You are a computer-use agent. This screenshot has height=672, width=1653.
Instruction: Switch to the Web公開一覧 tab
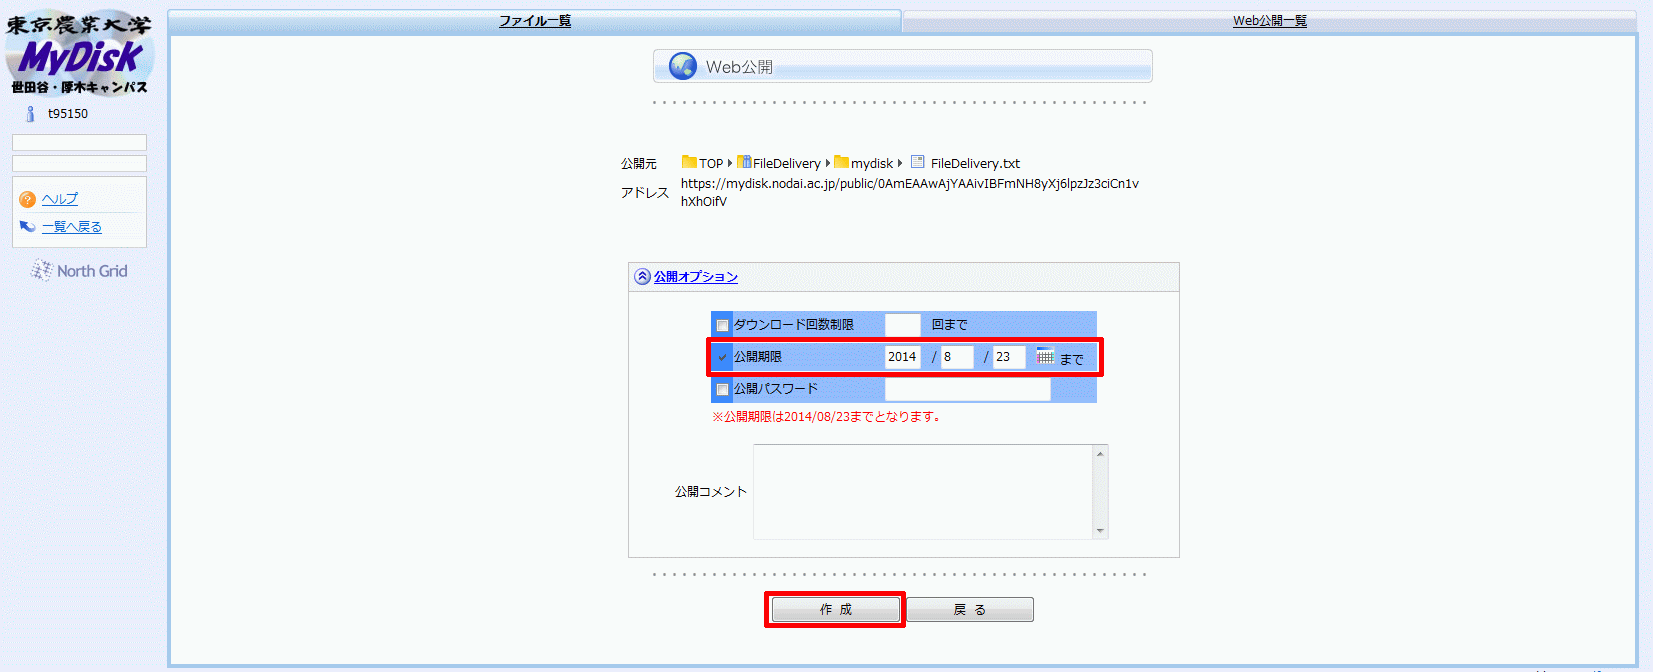point(1269,21)
